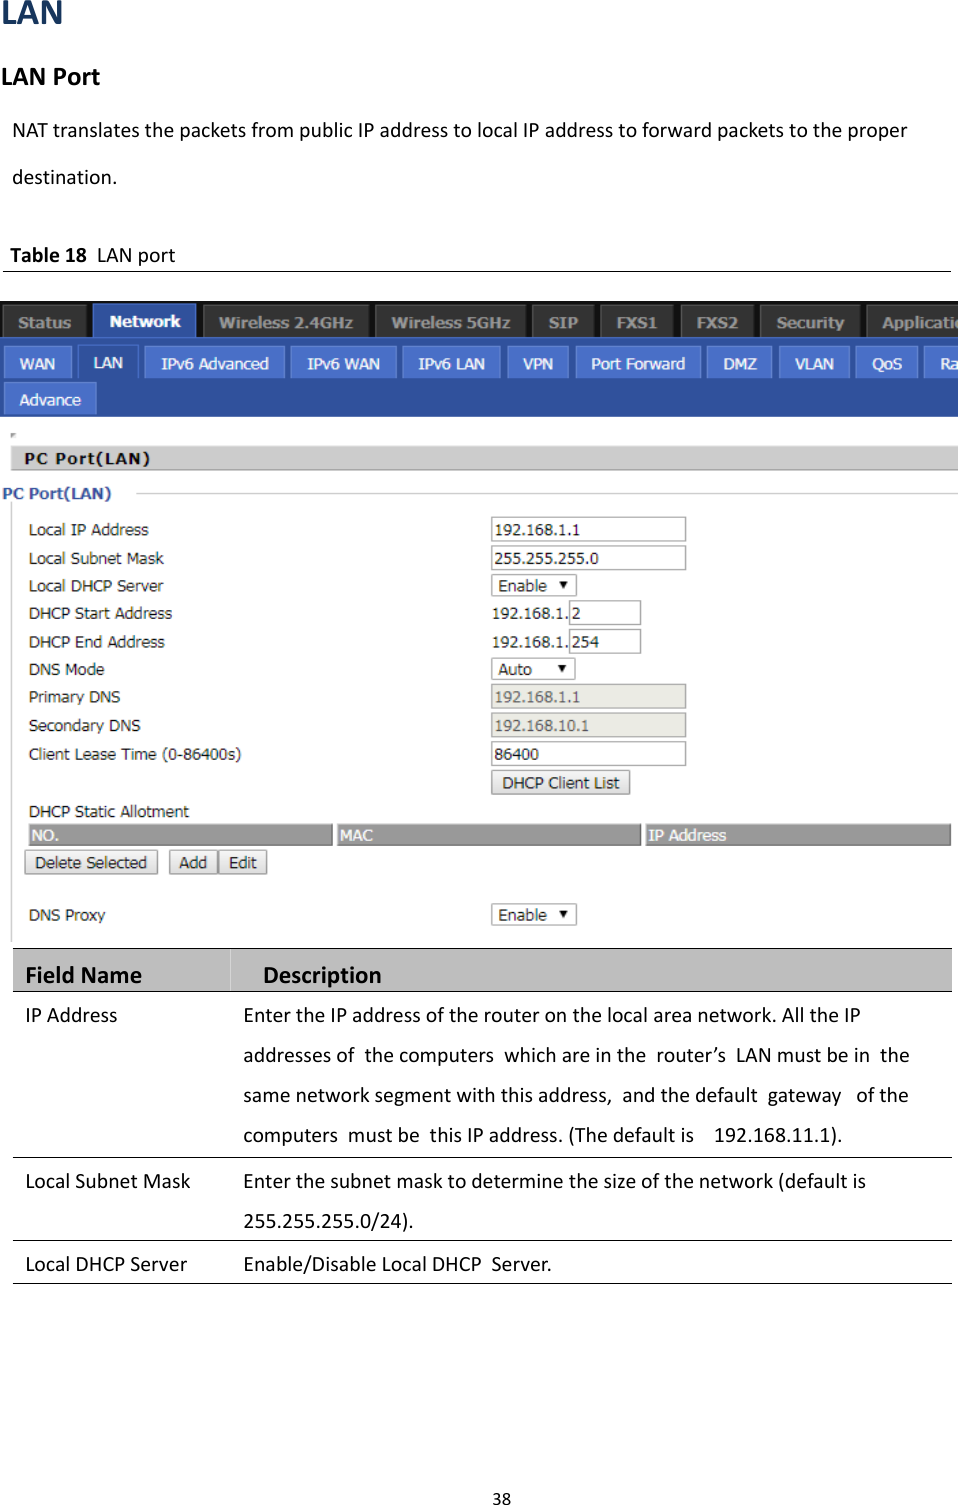Open the DNS Mode dropdown

point(532,668)
